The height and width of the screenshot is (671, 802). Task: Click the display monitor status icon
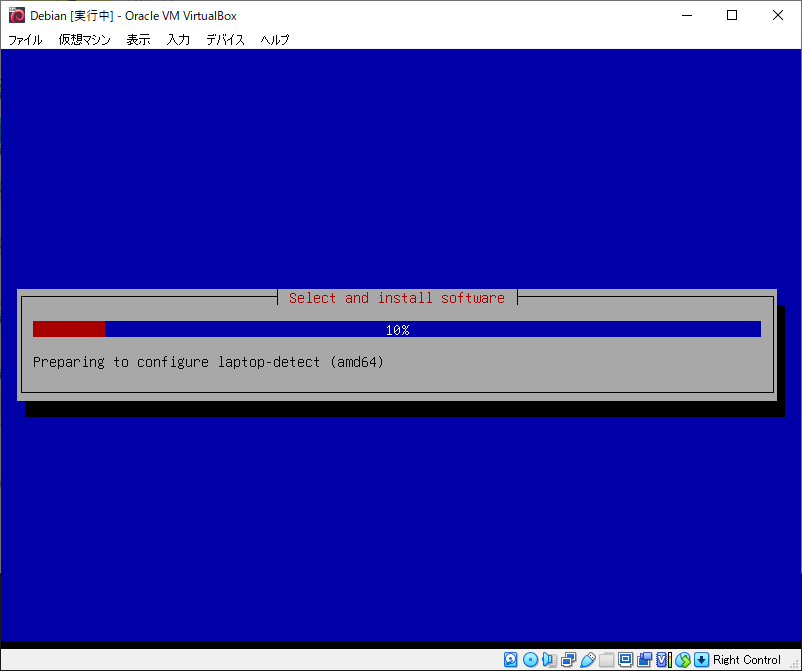tap(625, 660)
